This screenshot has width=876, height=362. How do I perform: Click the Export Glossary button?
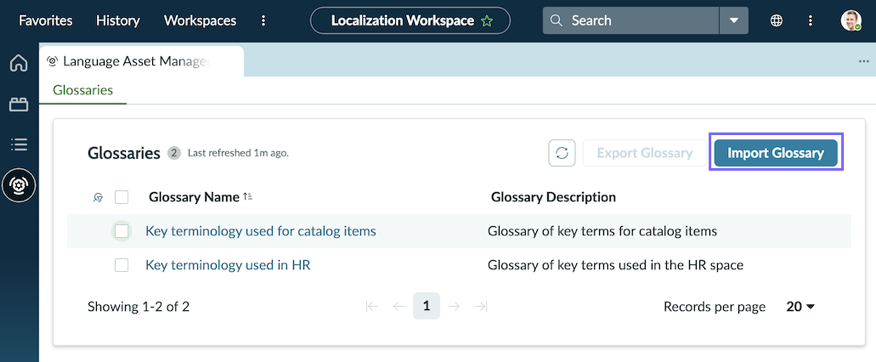coord(645,153)
